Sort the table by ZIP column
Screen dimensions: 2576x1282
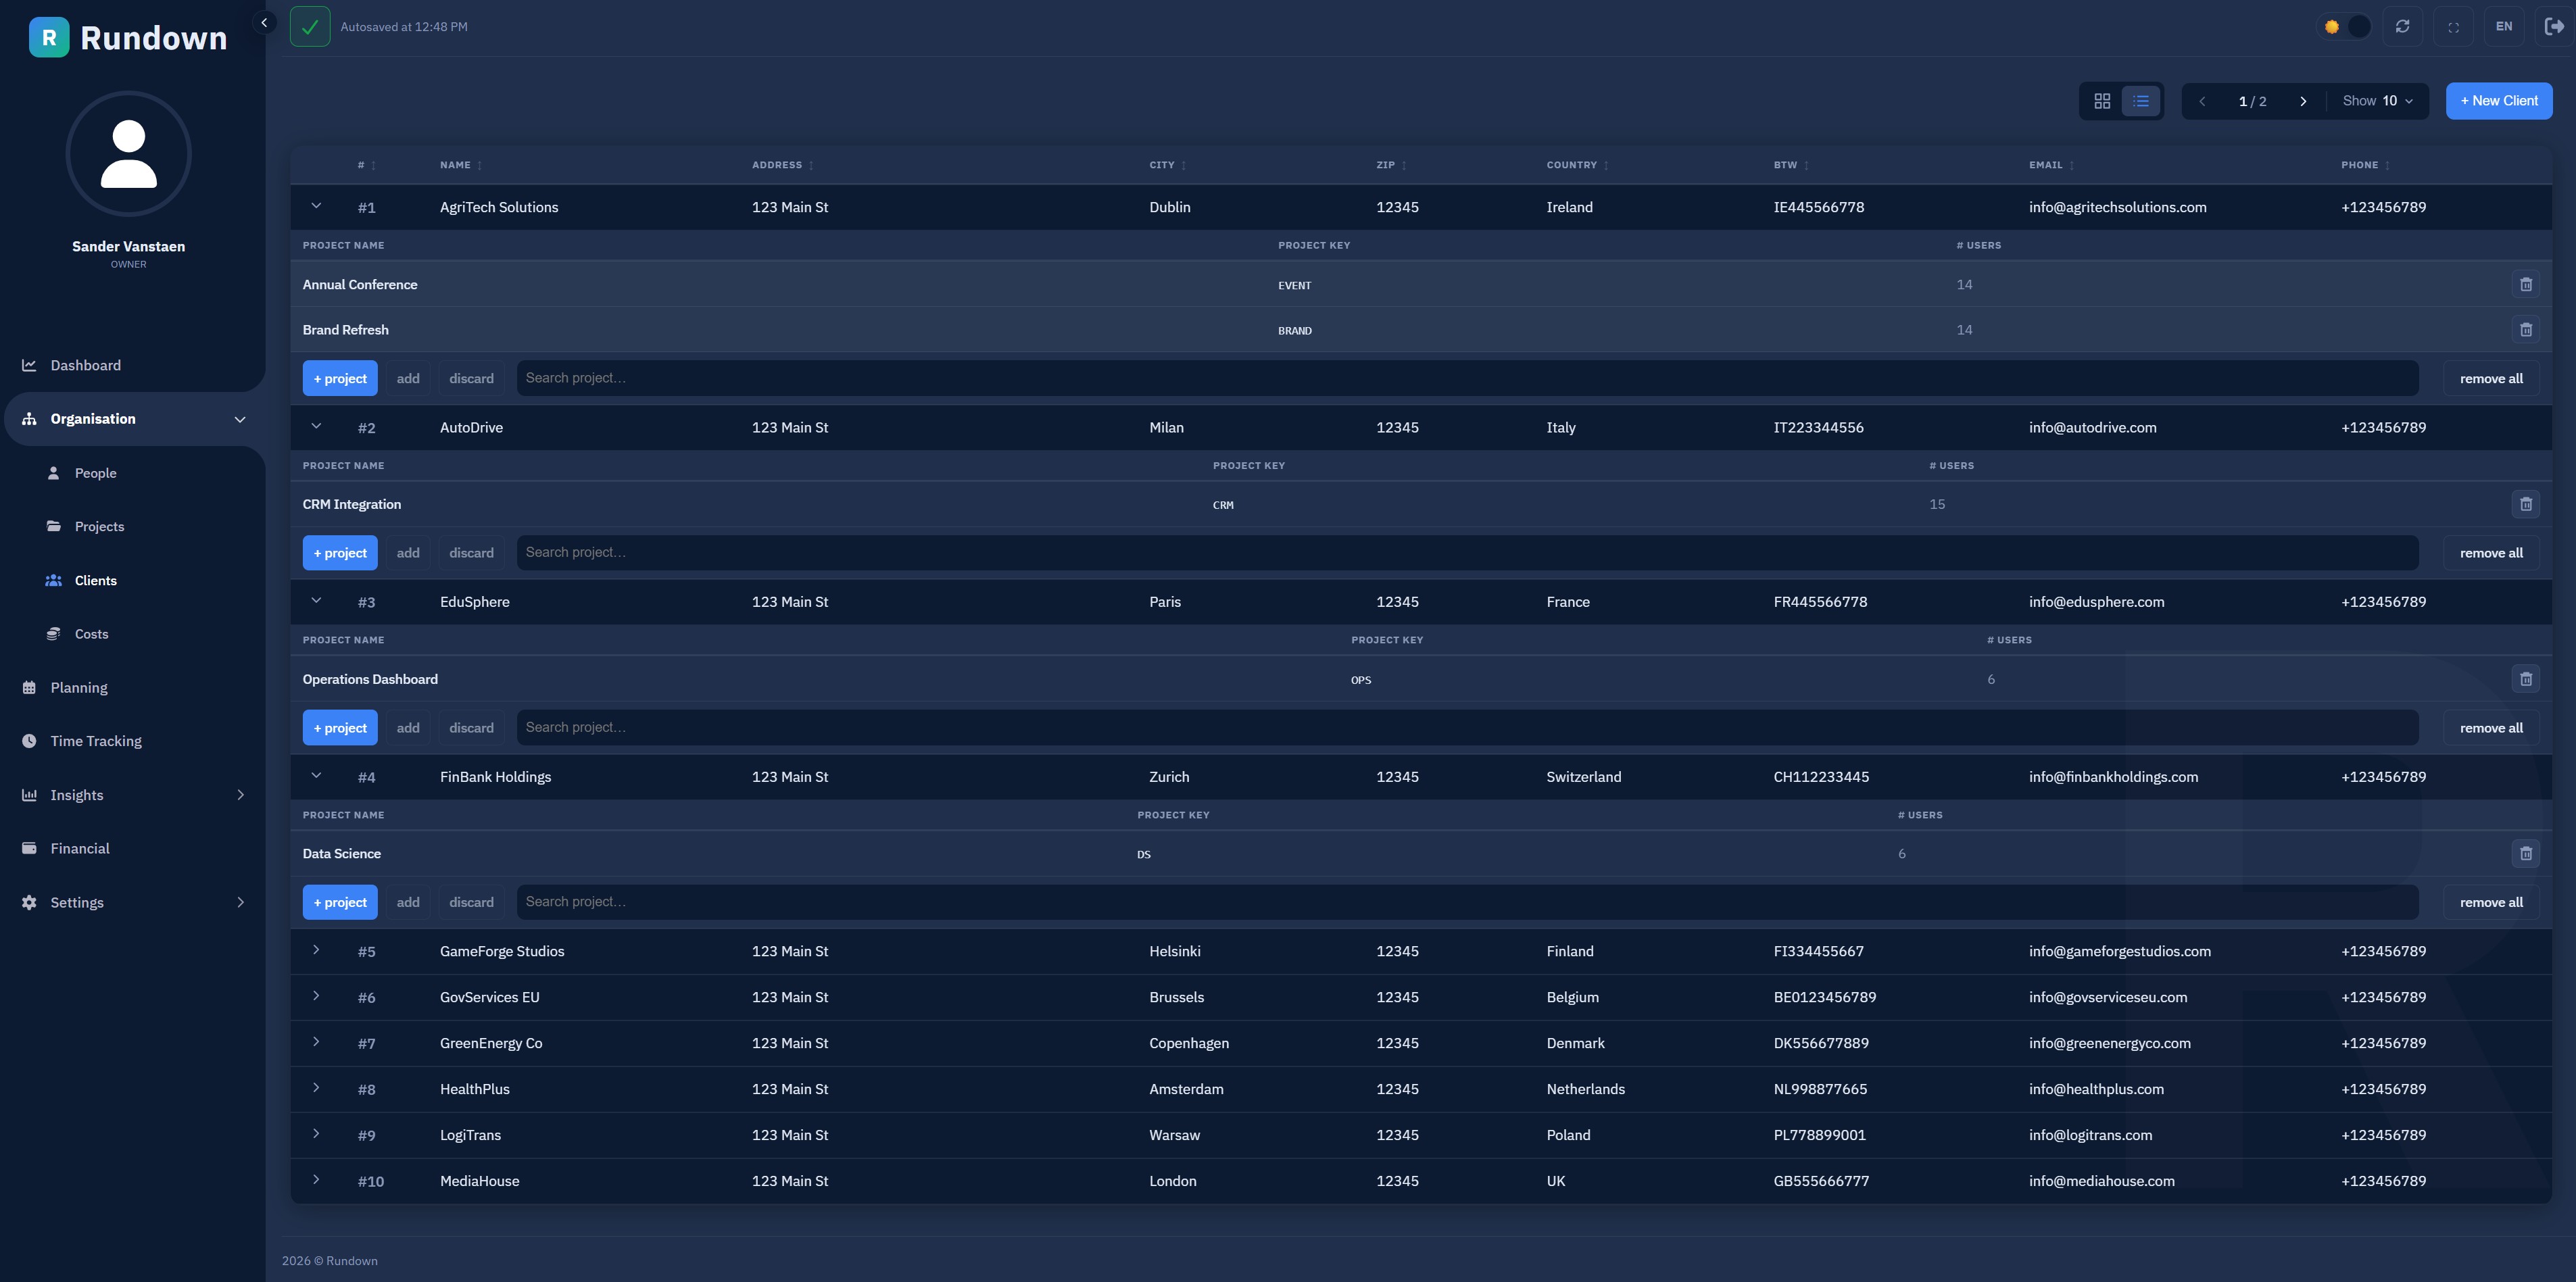pyautogui.click(x=1391, y=165)
